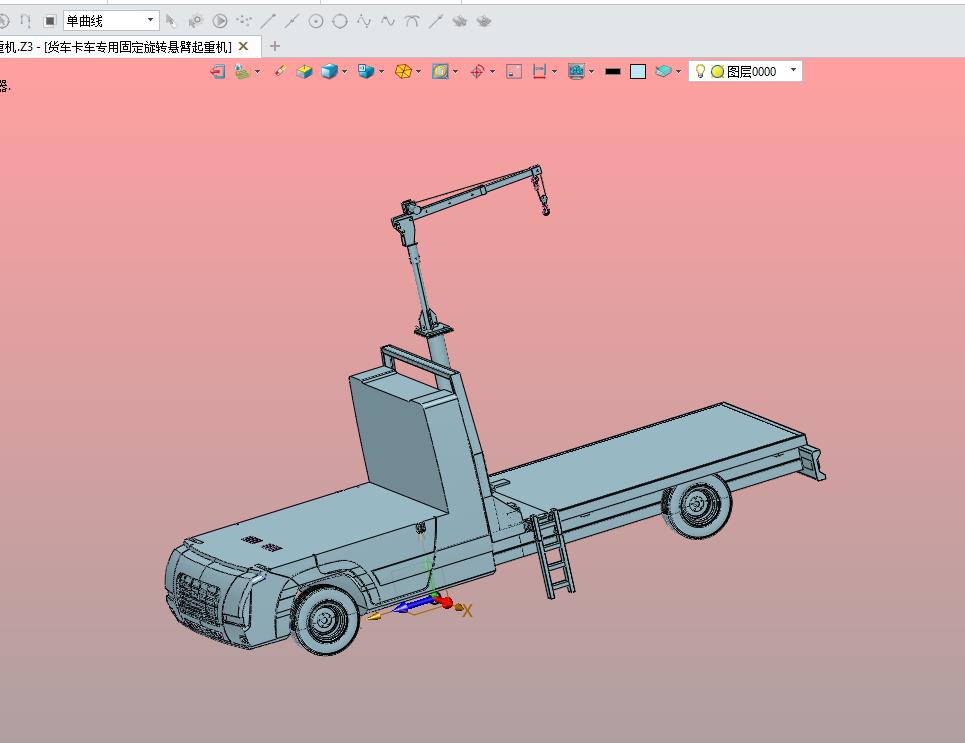
Task: Click the circled play arrow icon
Action: tap(220, 21)
